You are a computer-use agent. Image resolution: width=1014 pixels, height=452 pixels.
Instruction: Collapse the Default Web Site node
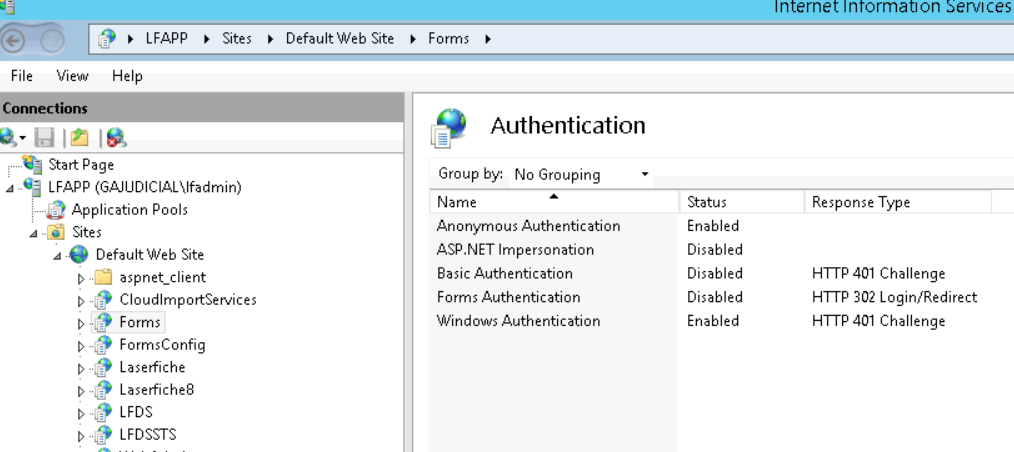pos(59,255)
